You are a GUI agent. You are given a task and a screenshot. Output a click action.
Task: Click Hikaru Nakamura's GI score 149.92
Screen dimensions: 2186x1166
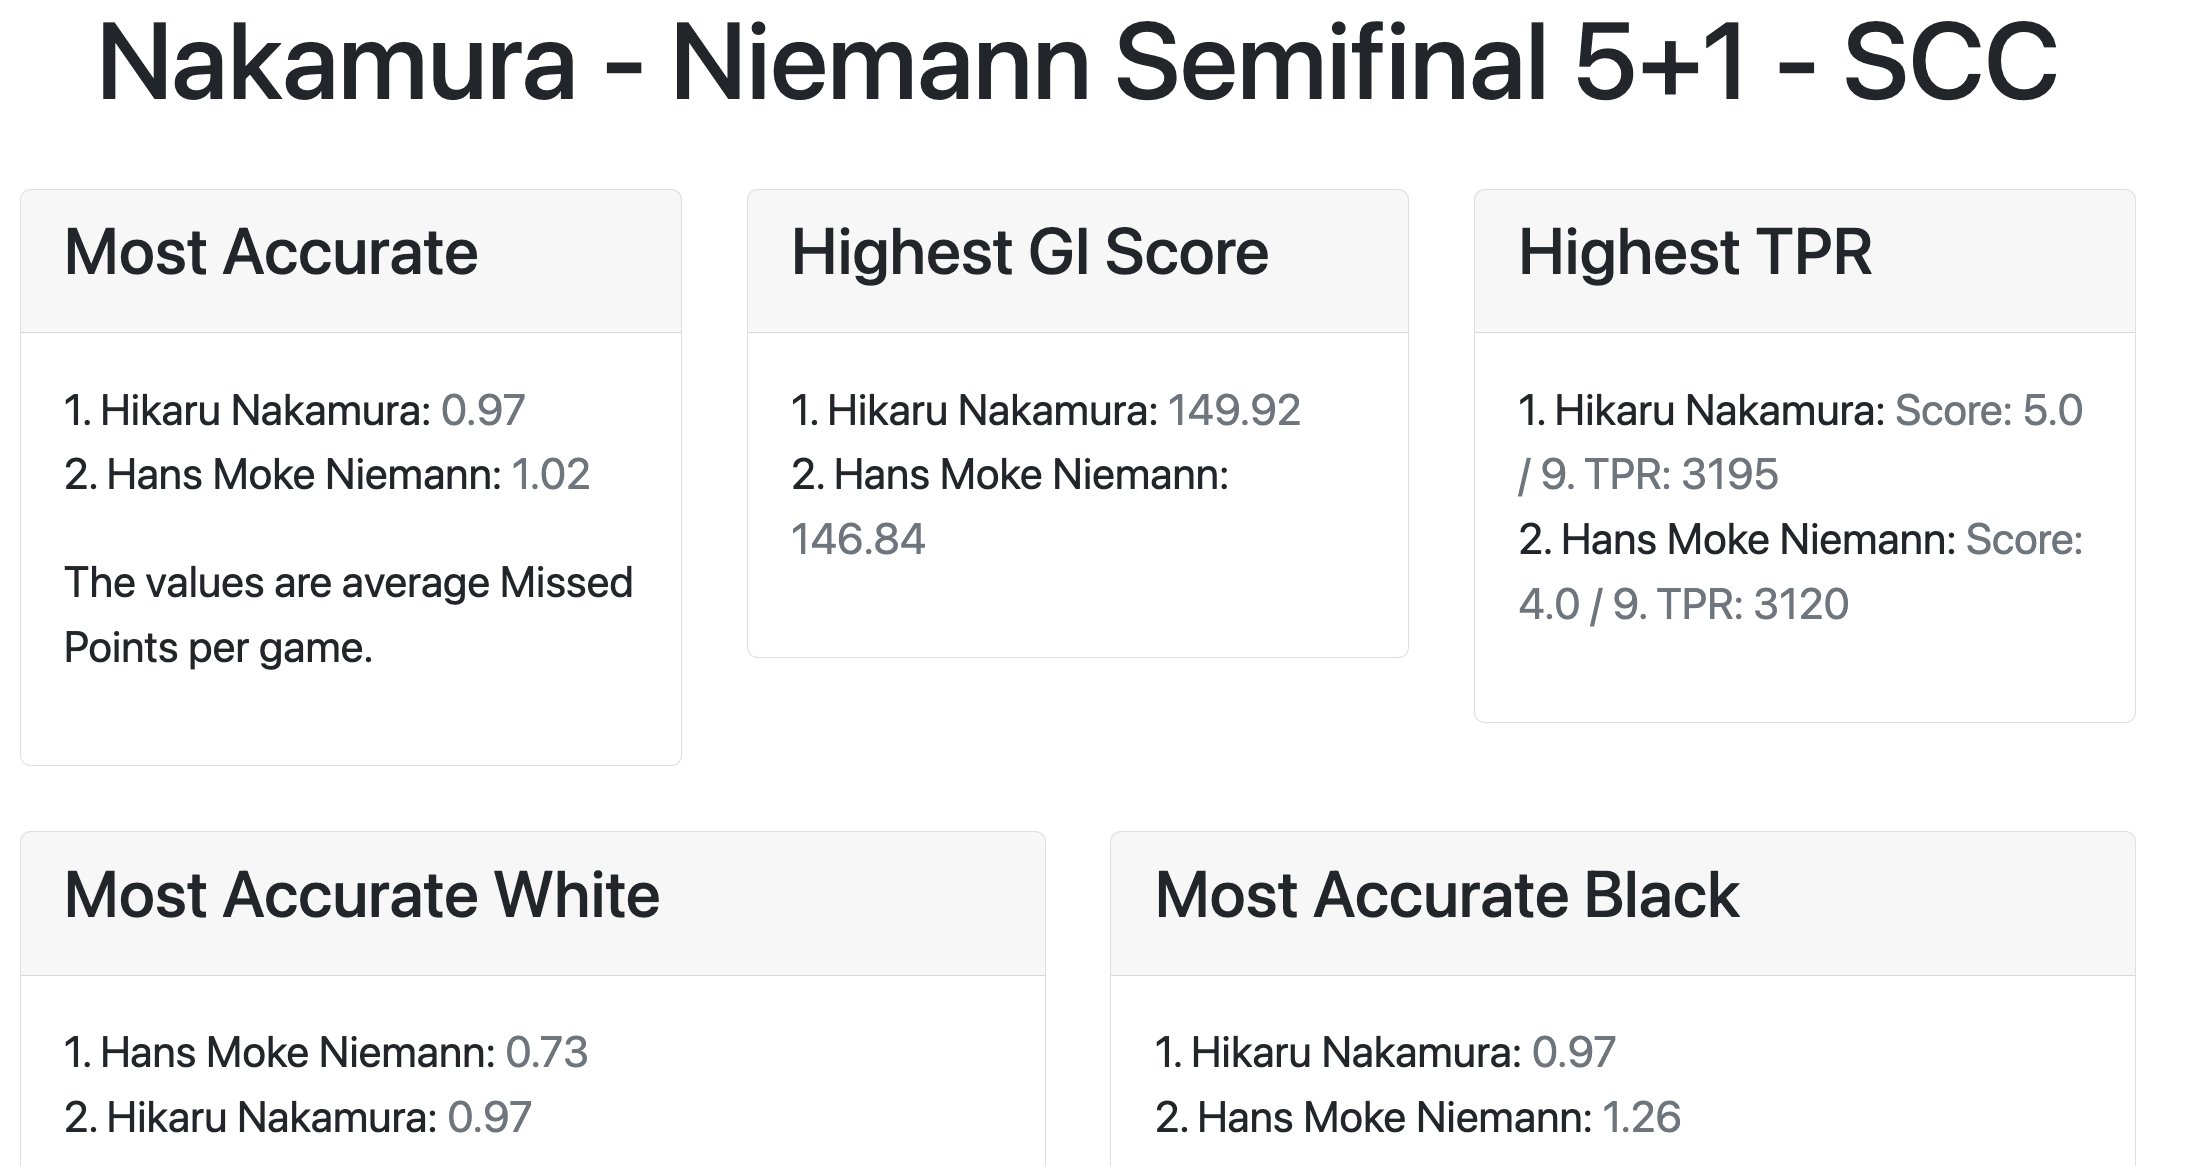click(1233, 411)
